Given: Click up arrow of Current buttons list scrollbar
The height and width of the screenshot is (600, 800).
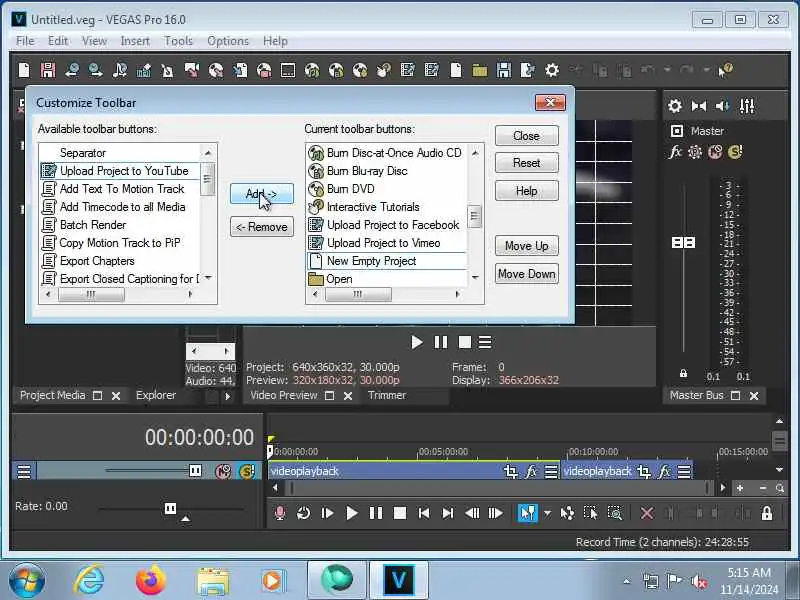Looking at the screenshot, I should pyautogui.click(x=475, y=153).
